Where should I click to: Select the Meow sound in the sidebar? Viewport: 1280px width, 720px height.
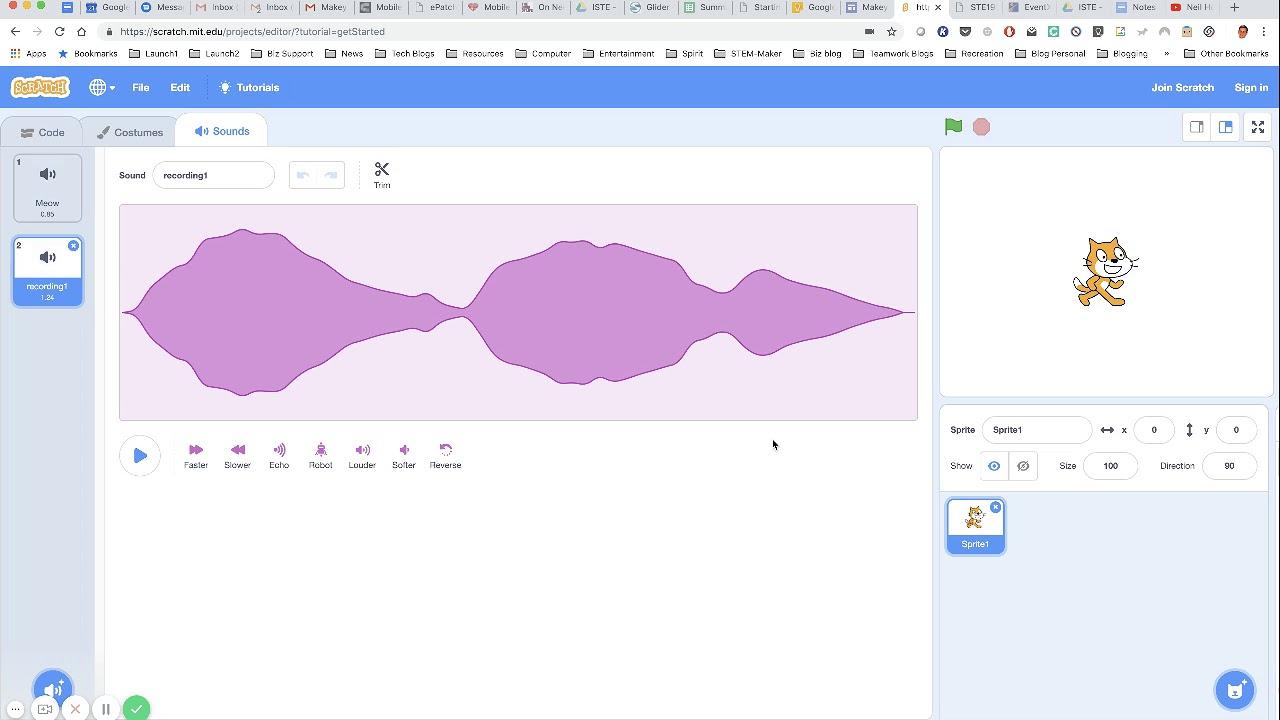[x=47, y=188]
